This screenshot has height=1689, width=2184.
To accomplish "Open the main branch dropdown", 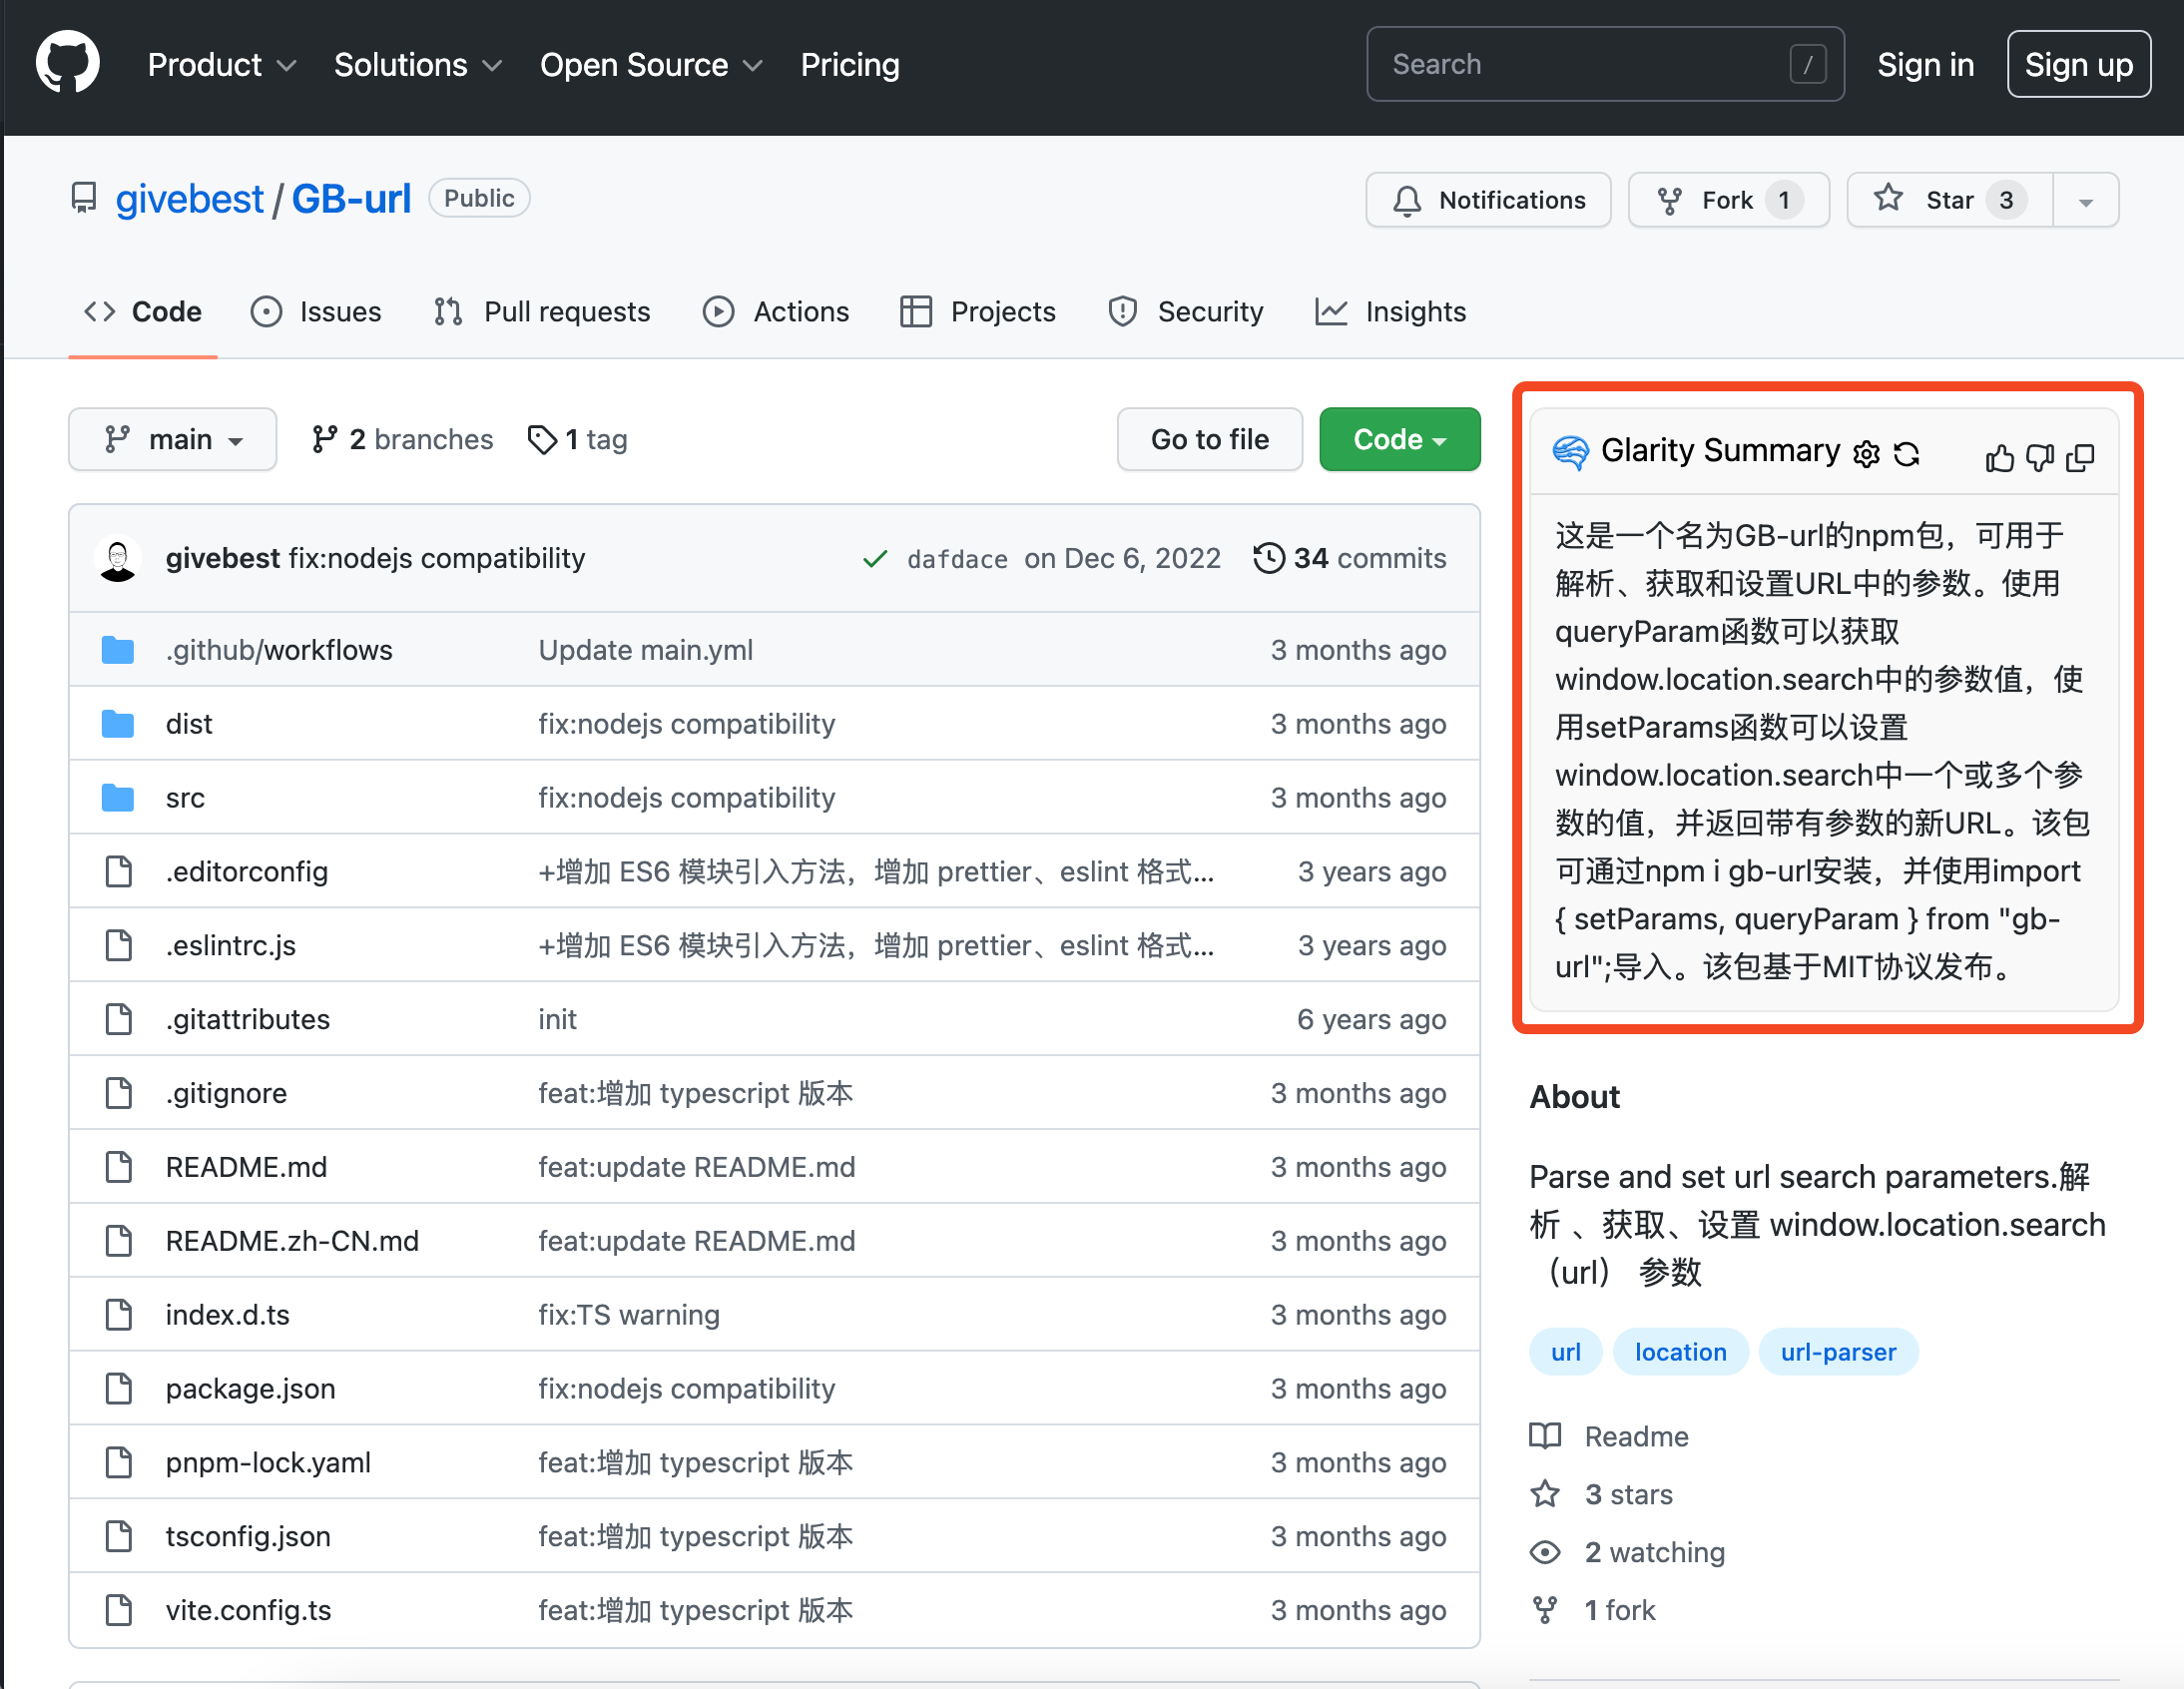I will coord(172,439).
